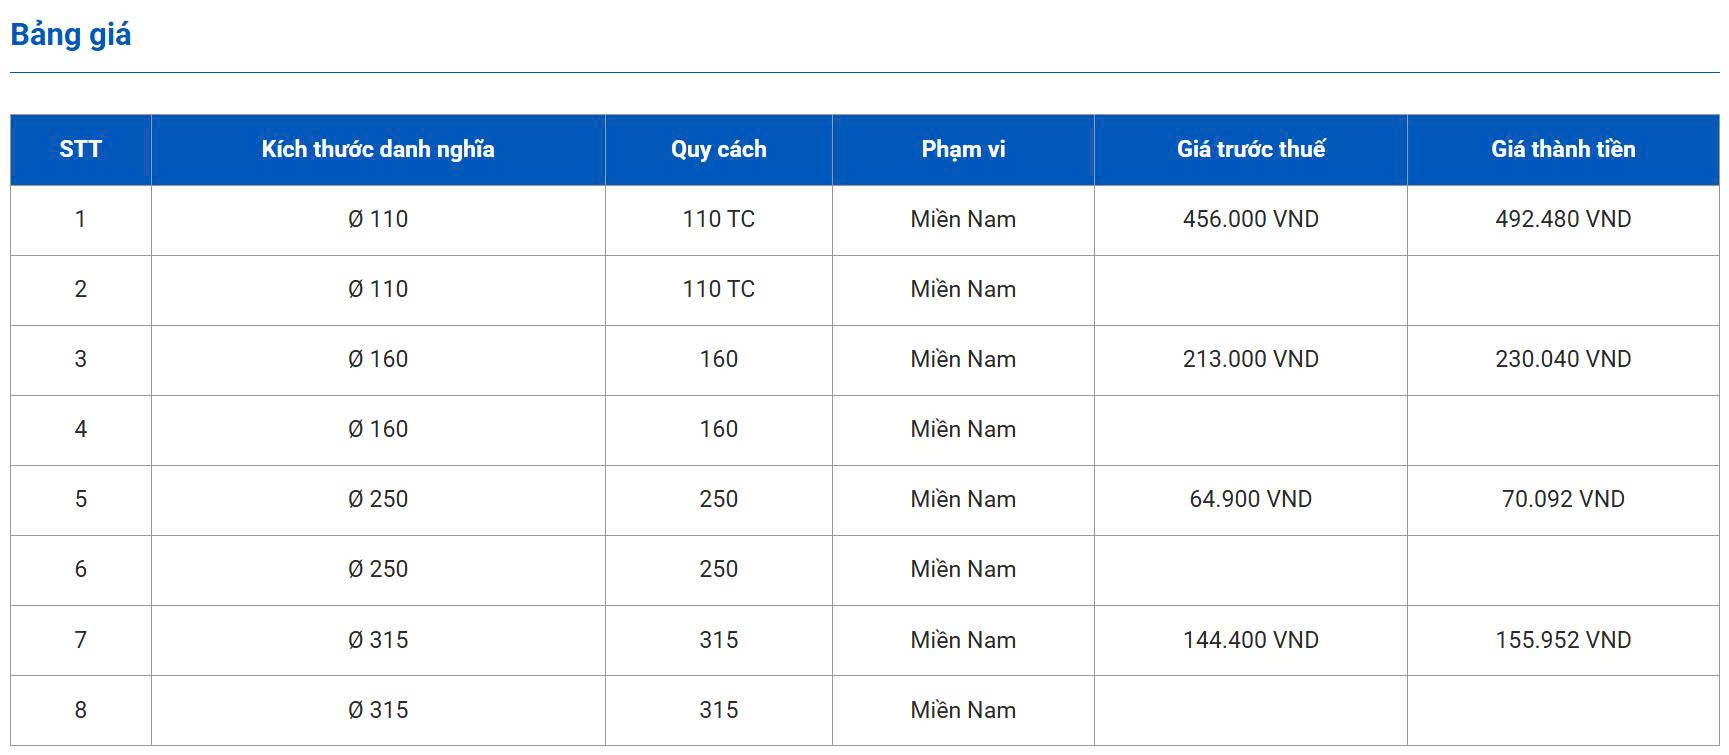Click Ø 250 size in row 5
This screenshot has height=755, width=1729.
pyautogui.click(x=378, y=500)
